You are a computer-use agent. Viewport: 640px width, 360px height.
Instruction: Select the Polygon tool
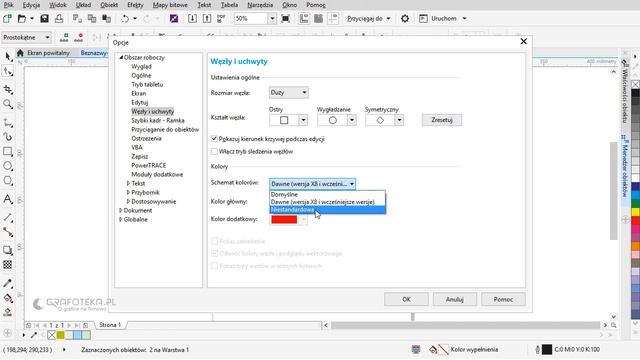click(x=8, y=180)
